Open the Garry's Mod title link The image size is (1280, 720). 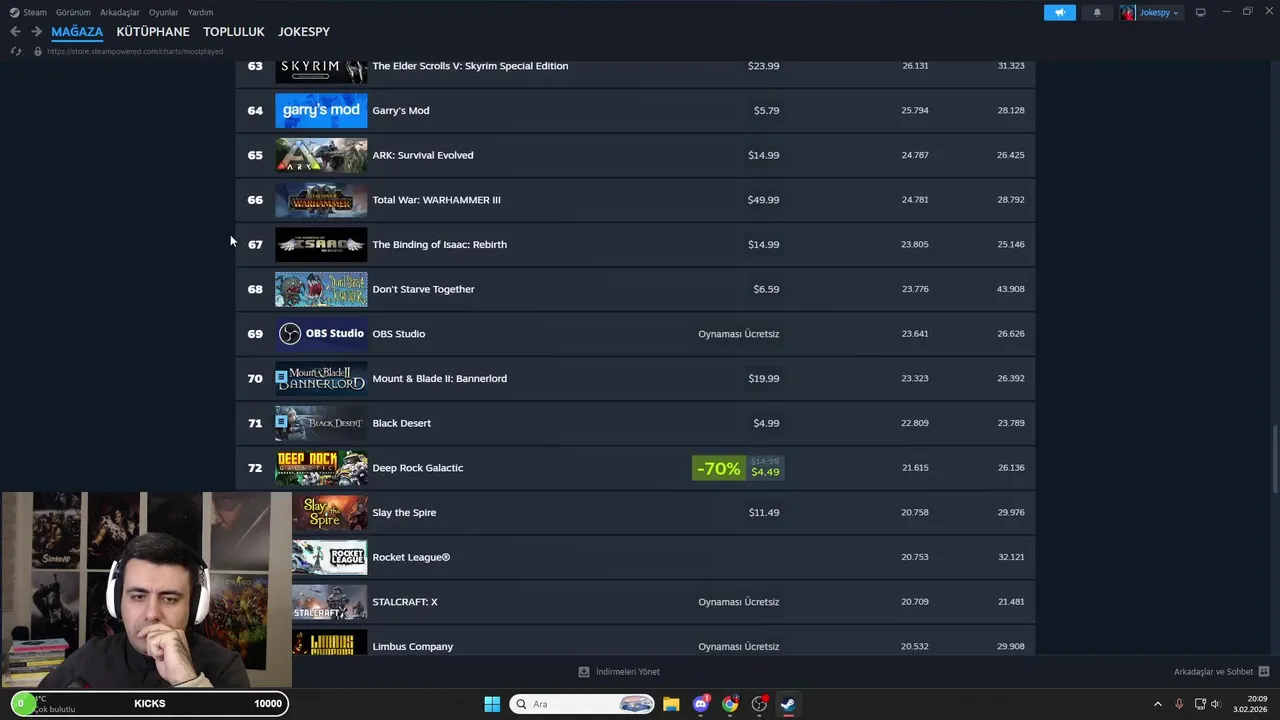click(401, 110)
